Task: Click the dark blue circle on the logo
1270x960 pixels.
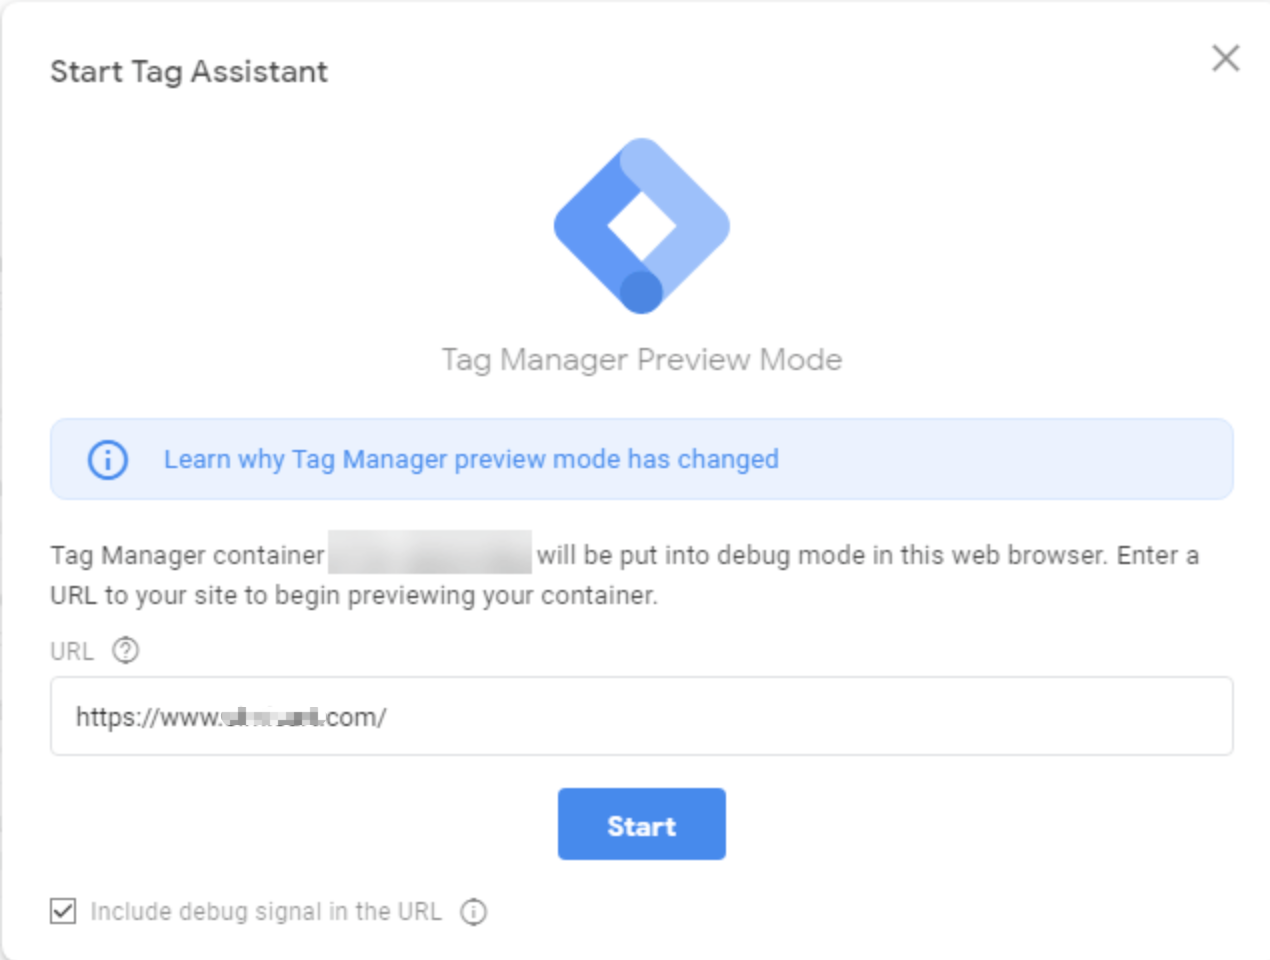Action: tap(641, 291)
